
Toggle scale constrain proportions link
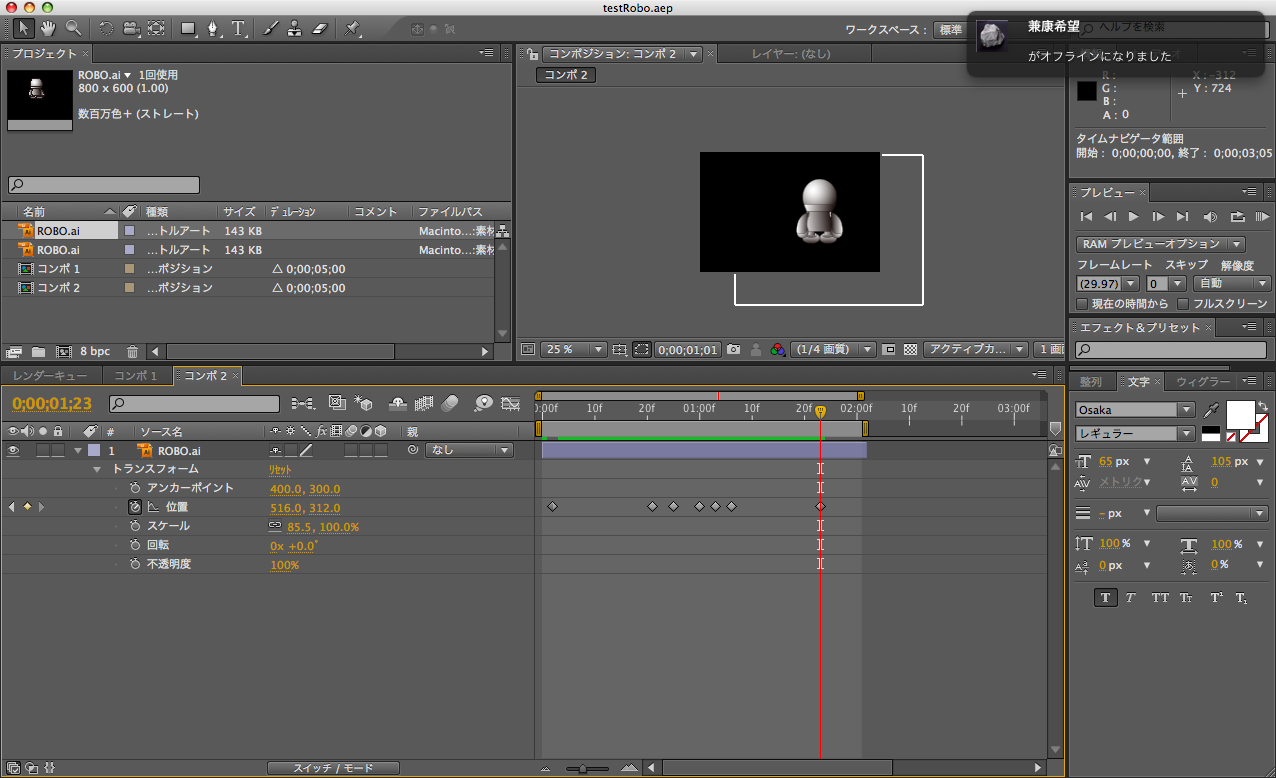pos(275,526)
